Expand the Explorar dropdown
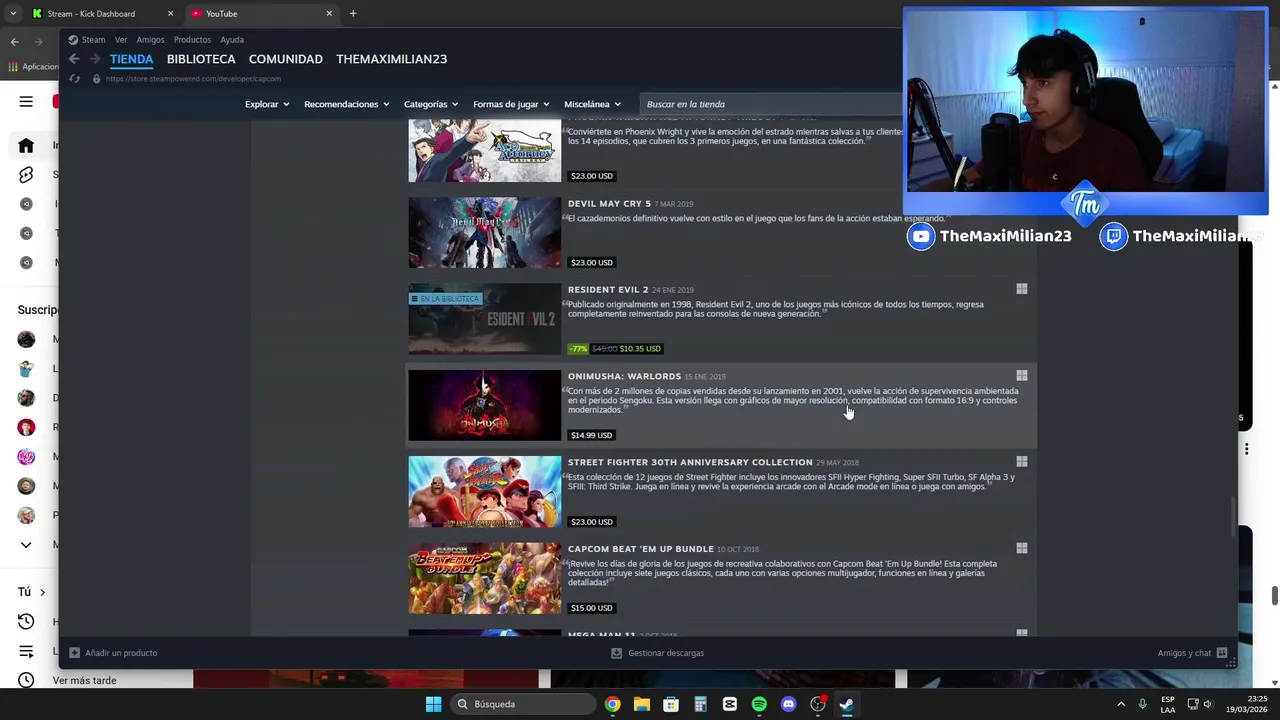The height and width of the screenshot is (720, 1280). tap(267, 104)
